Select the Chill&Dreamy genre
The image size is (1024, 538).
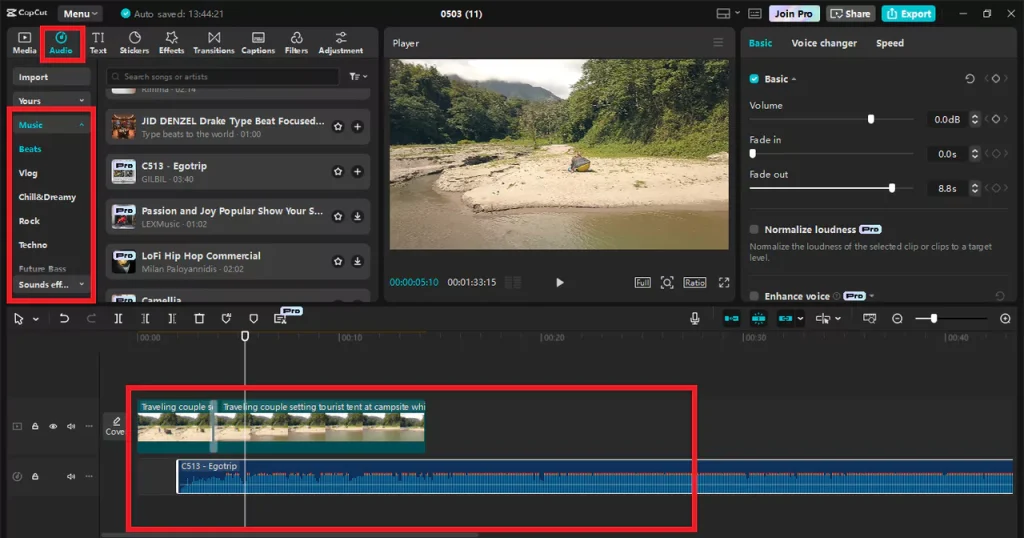point(47,197)
